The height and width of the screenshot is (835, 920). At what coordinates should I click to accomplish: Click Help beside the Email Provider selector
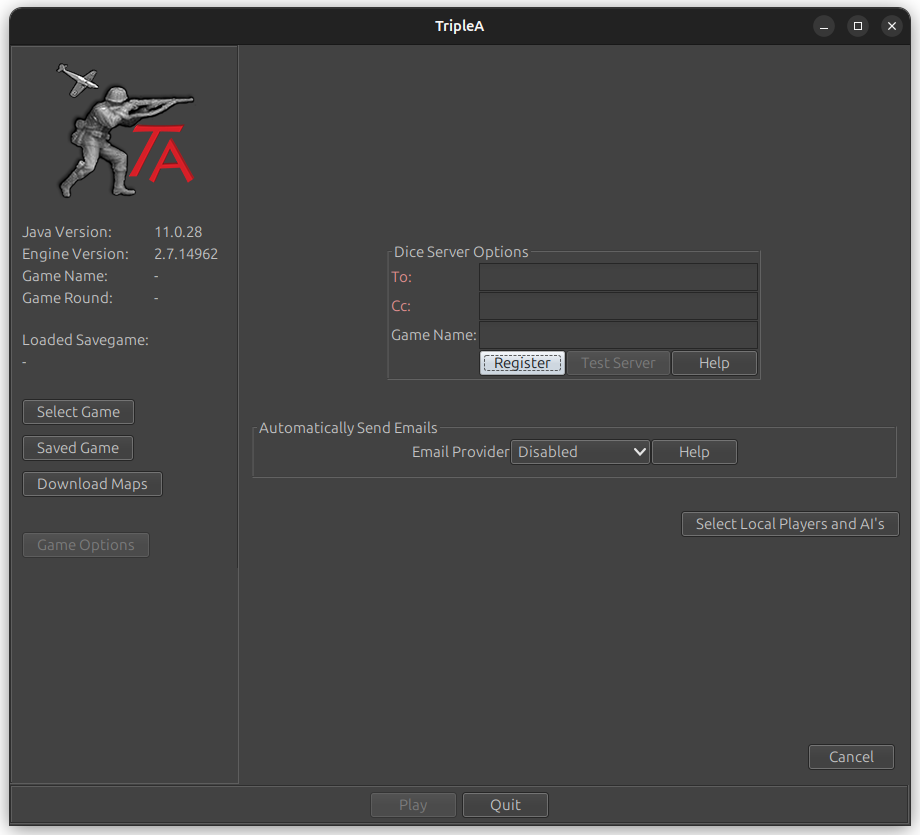[x=694, y=451]
